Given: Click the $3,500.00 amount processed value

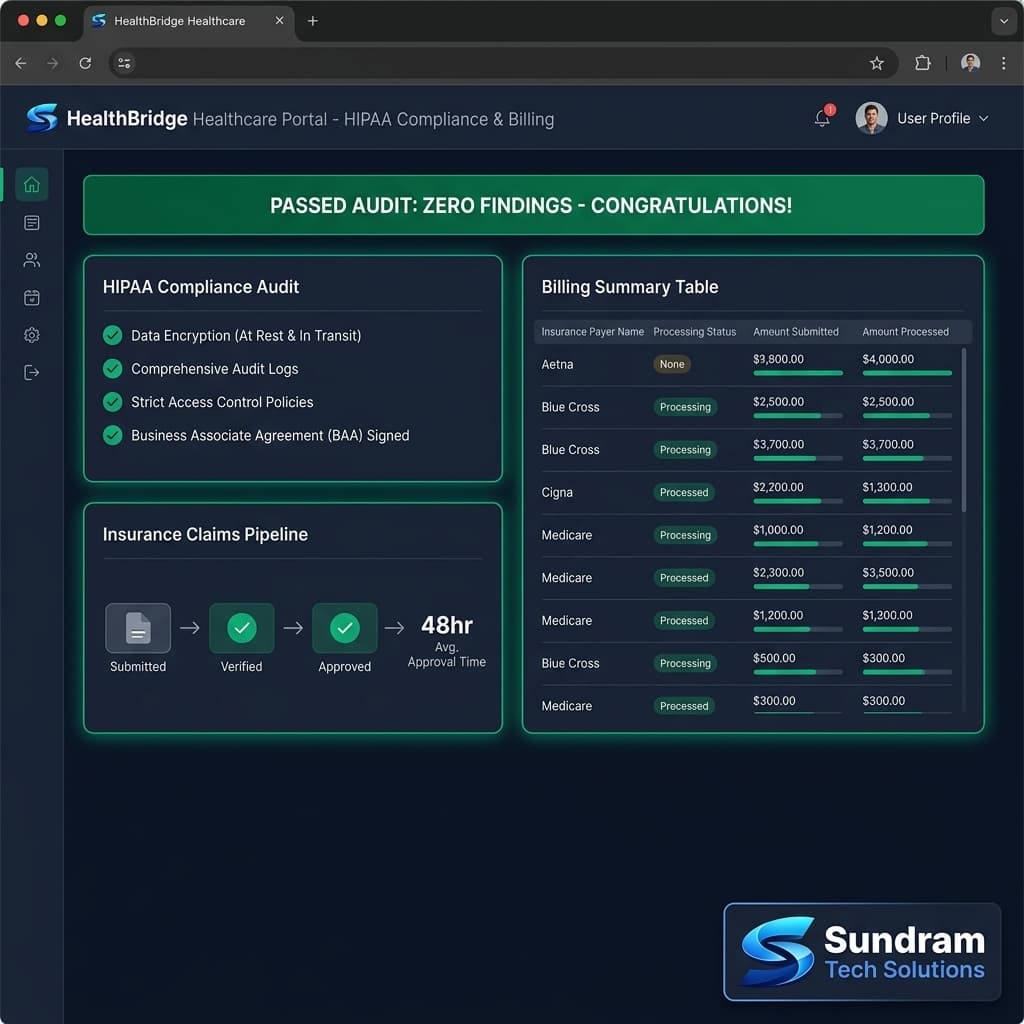Looking at the screenshot, I should pyautogui.click(x=887, y=573).
